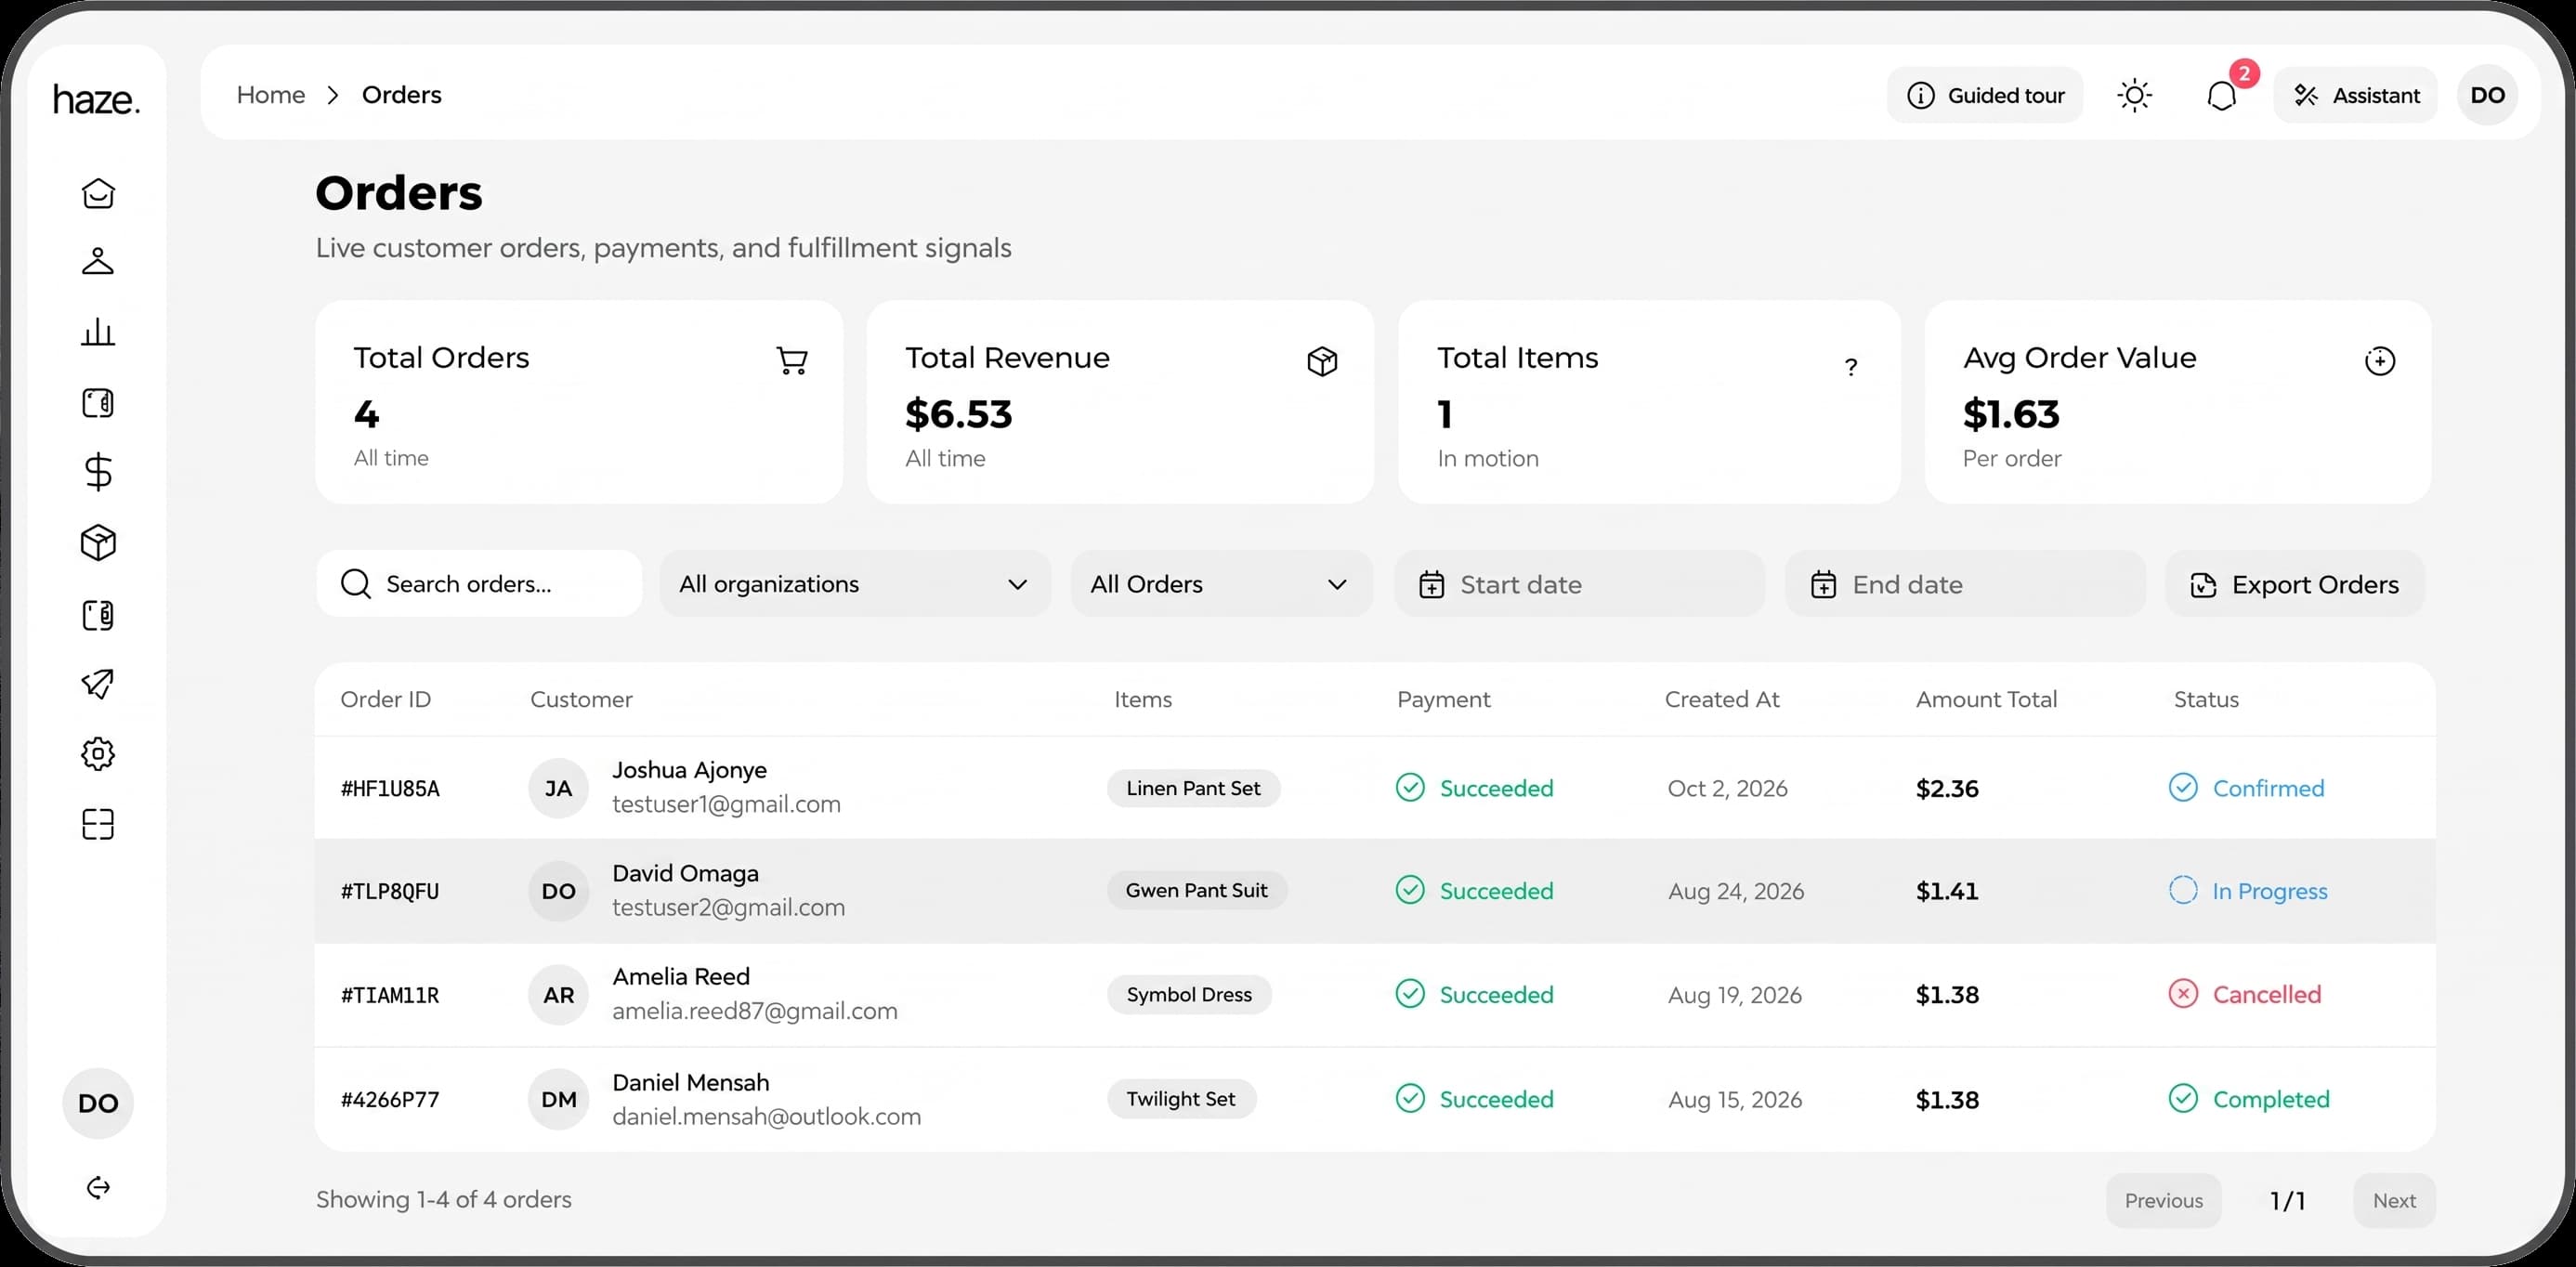Screen dimensions: 2576x1267
Task: Click daniel.mensah@outlook.com email
Action: tap(766, 1117)
